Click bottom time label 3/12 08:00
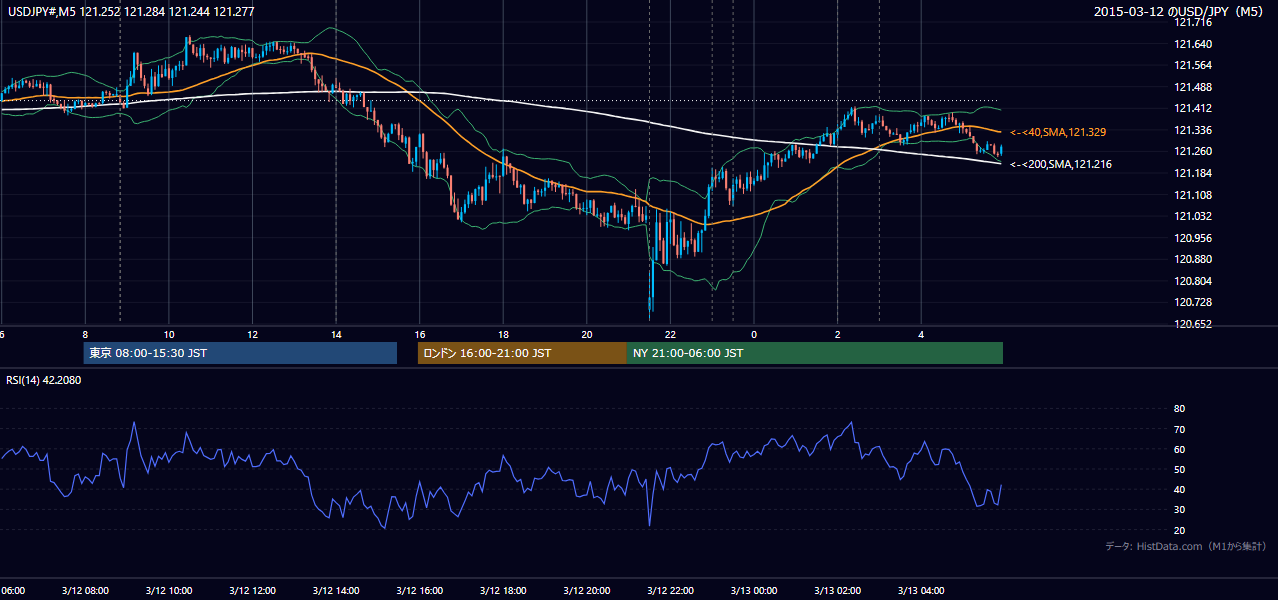This screenshot has height=600, width=1278. pos(84,591)
